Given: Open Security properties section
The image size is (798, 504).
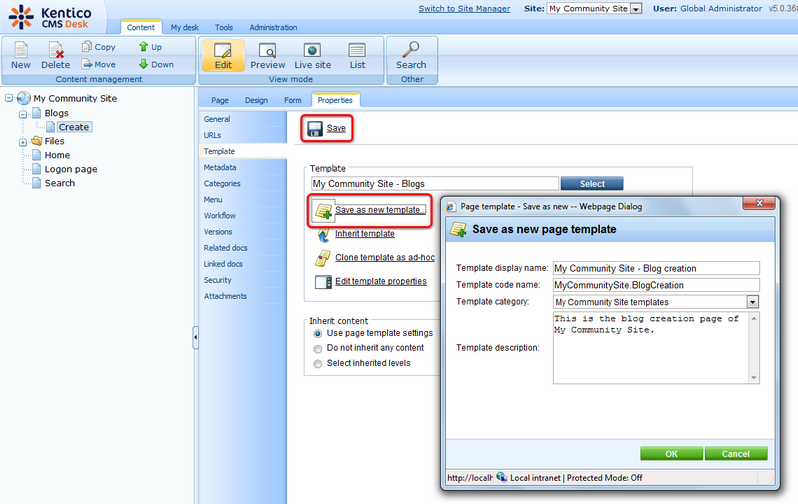Looking at the screenshot, I should (243, 280).
